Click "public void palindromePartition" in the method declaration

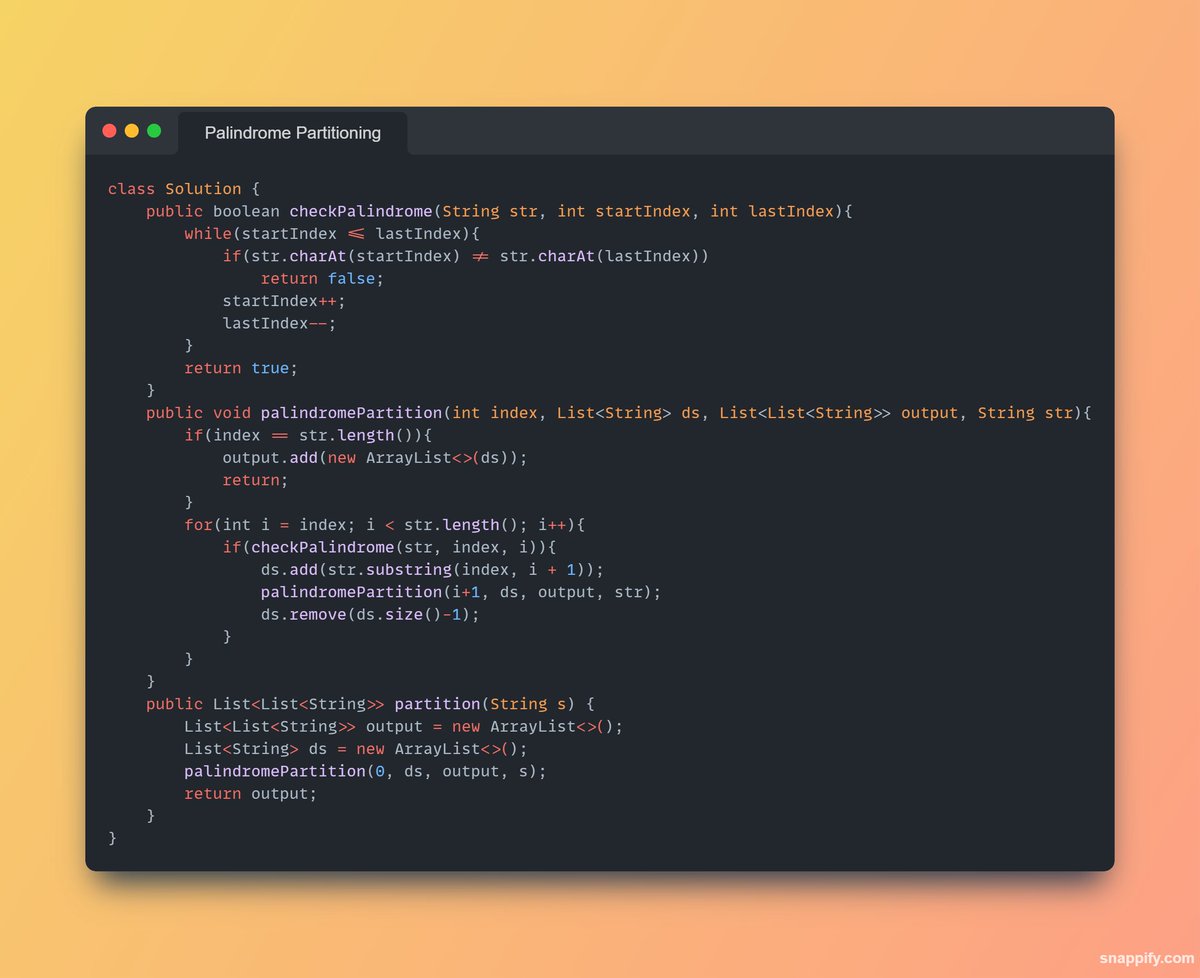(x=294, y=413)
